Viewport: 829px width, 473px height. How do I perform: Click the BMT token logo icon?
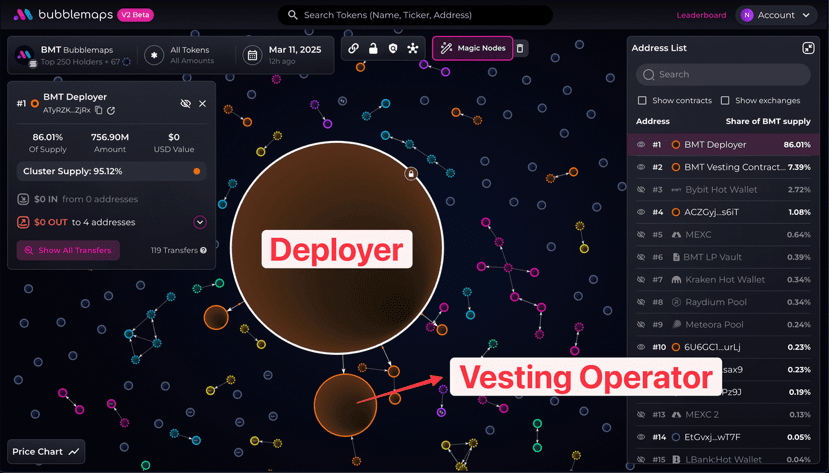click(24, 55)
